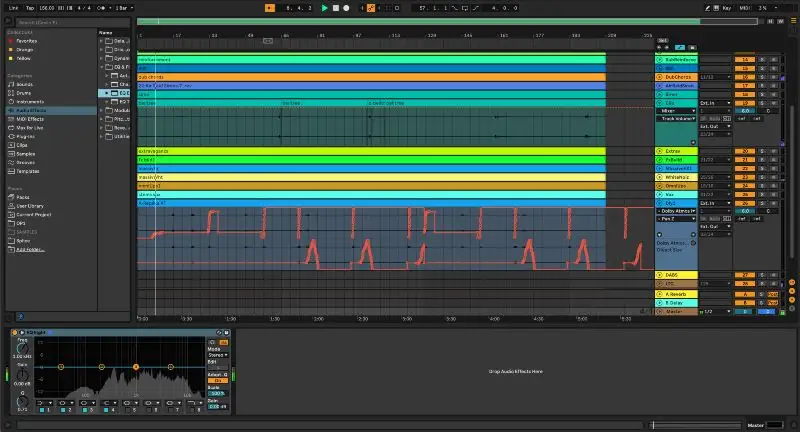This screenshot has width=800, height=432.
Task: Toggle EQ Eight device activator button
Action: pos(15,332)
